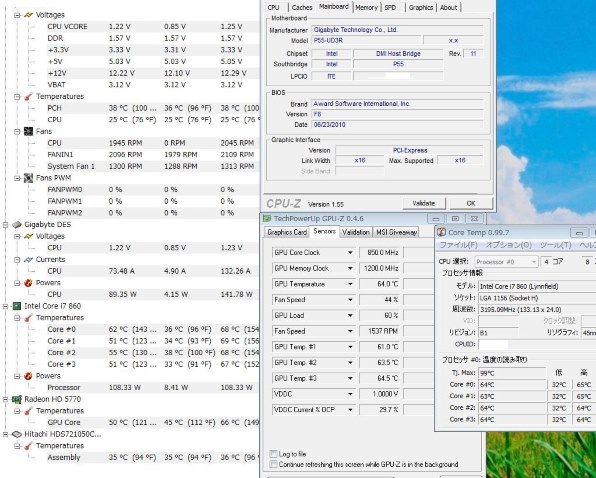Click the lightning icon beside the topmost Voltages node

(x=28, y=15)
